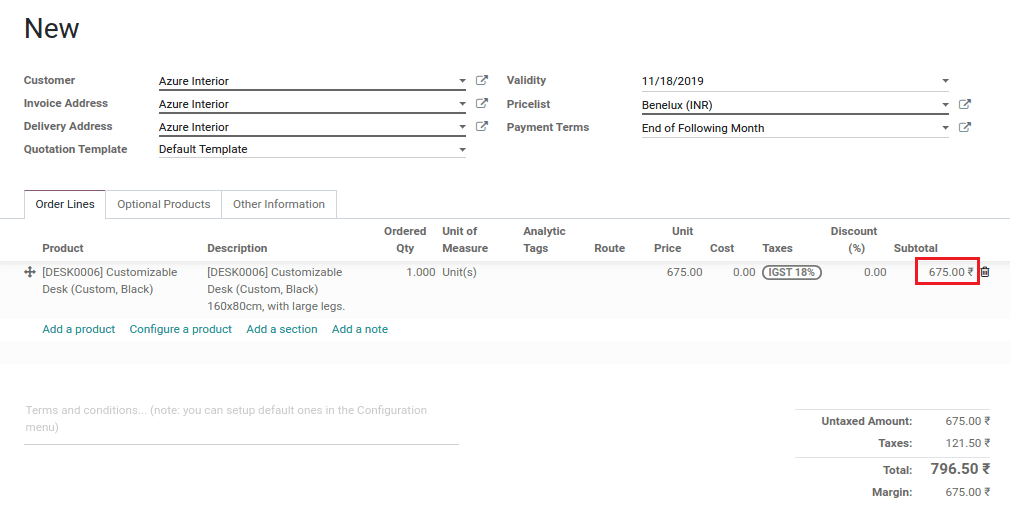The image size is (1010, 514).
Task: Sort by Product column header
Action: tap(62, 248)
